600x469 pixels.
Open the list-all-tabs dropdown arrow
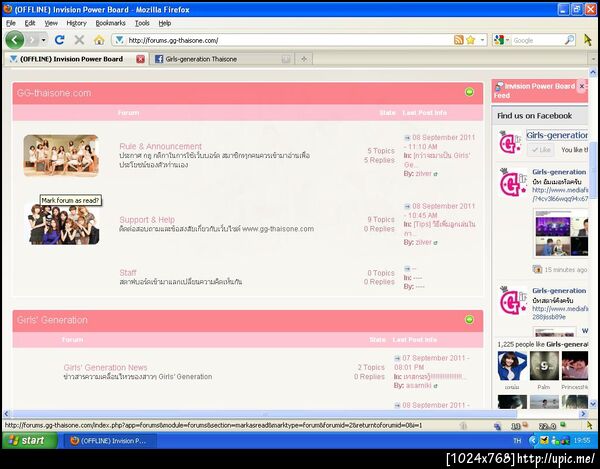pyautogui.click(x=593, y=59)
